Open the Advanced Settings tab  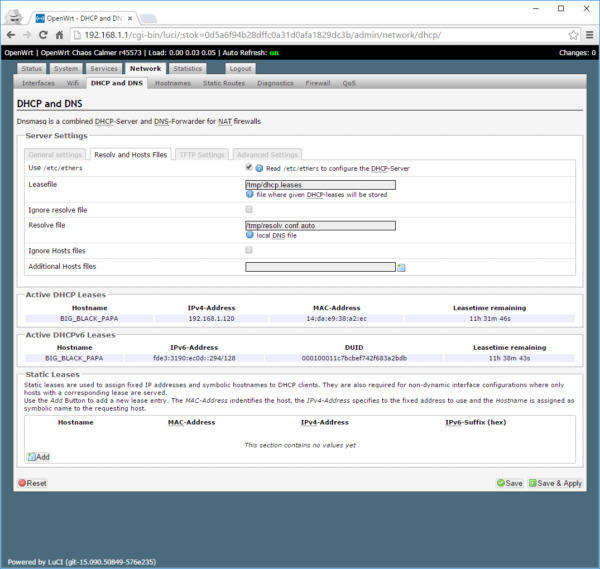click(267, 155)
